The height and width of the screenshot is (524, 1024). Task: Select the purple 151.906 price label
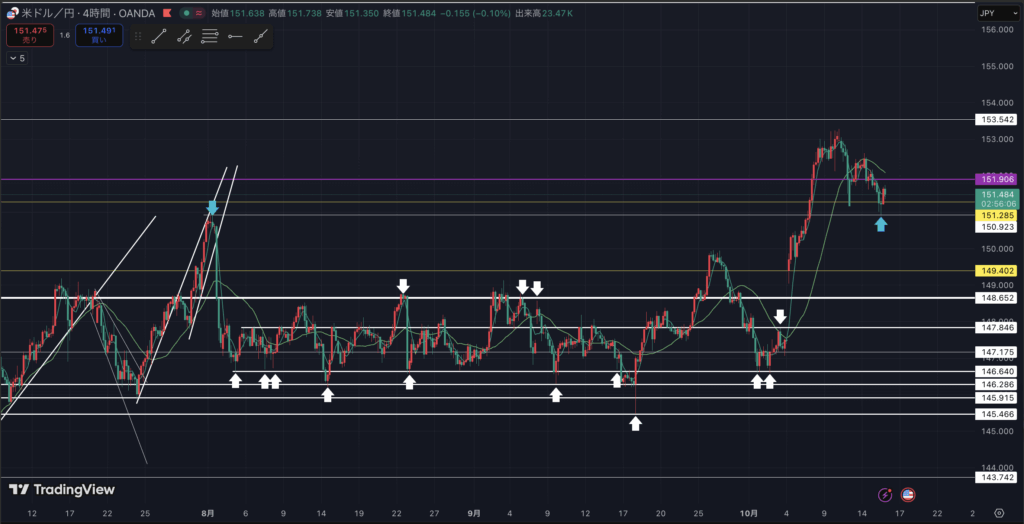[x=995, y=179]
